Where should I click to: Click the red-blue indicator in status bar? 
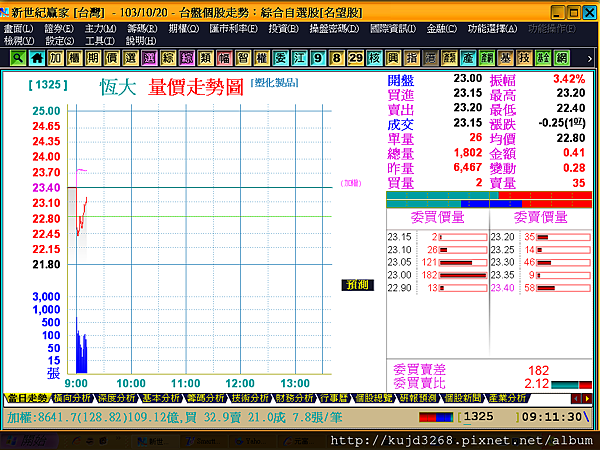[x=436, y=417]
